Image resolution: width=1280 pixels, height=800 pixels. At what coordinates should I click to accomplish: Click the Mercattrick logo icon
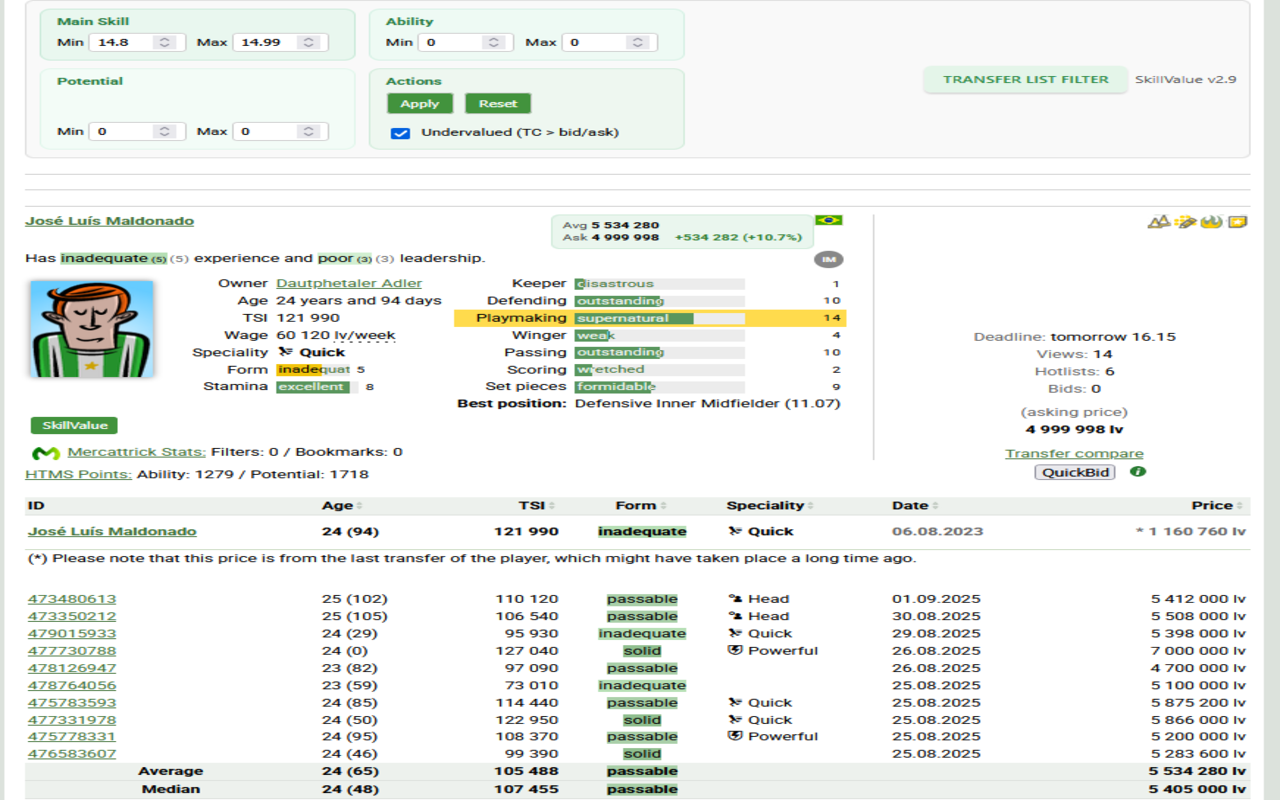[46, 454]
